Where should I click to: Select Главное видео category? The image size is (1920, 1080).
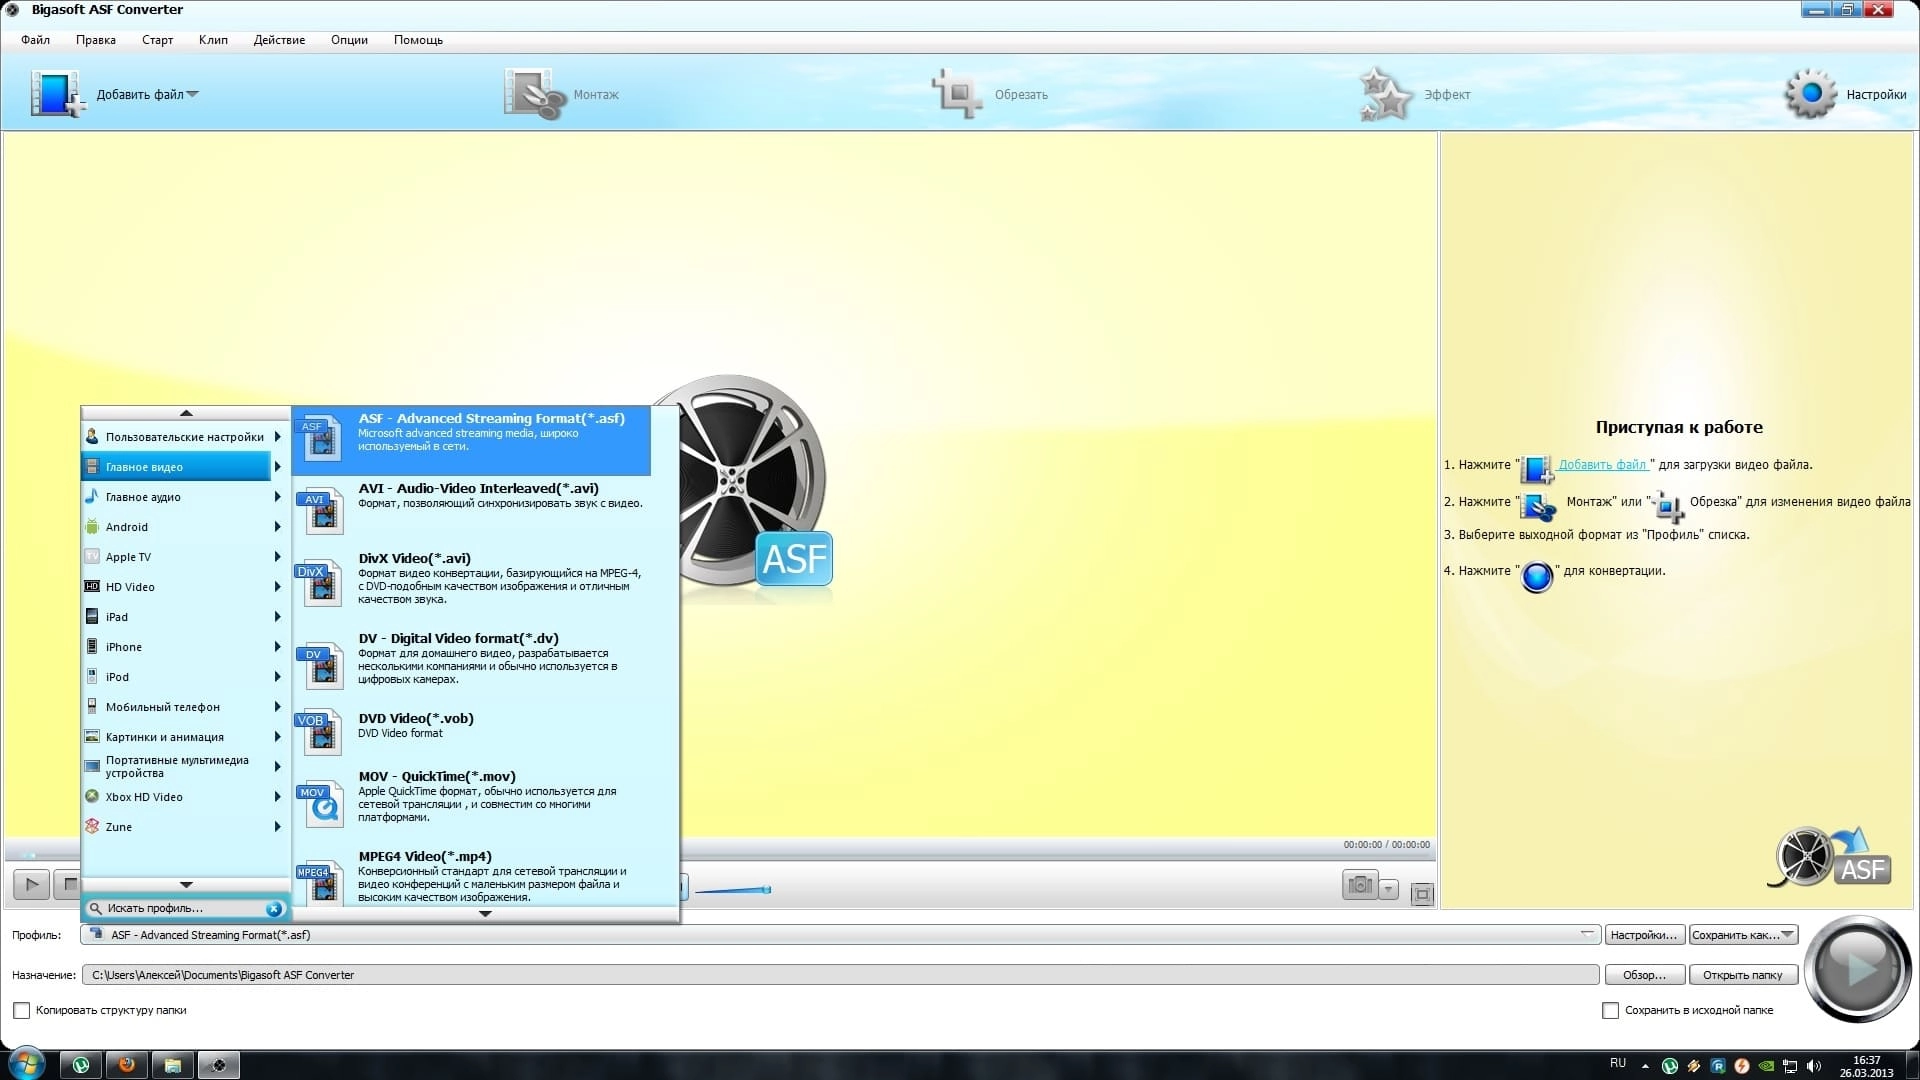[x=176, y=467]
